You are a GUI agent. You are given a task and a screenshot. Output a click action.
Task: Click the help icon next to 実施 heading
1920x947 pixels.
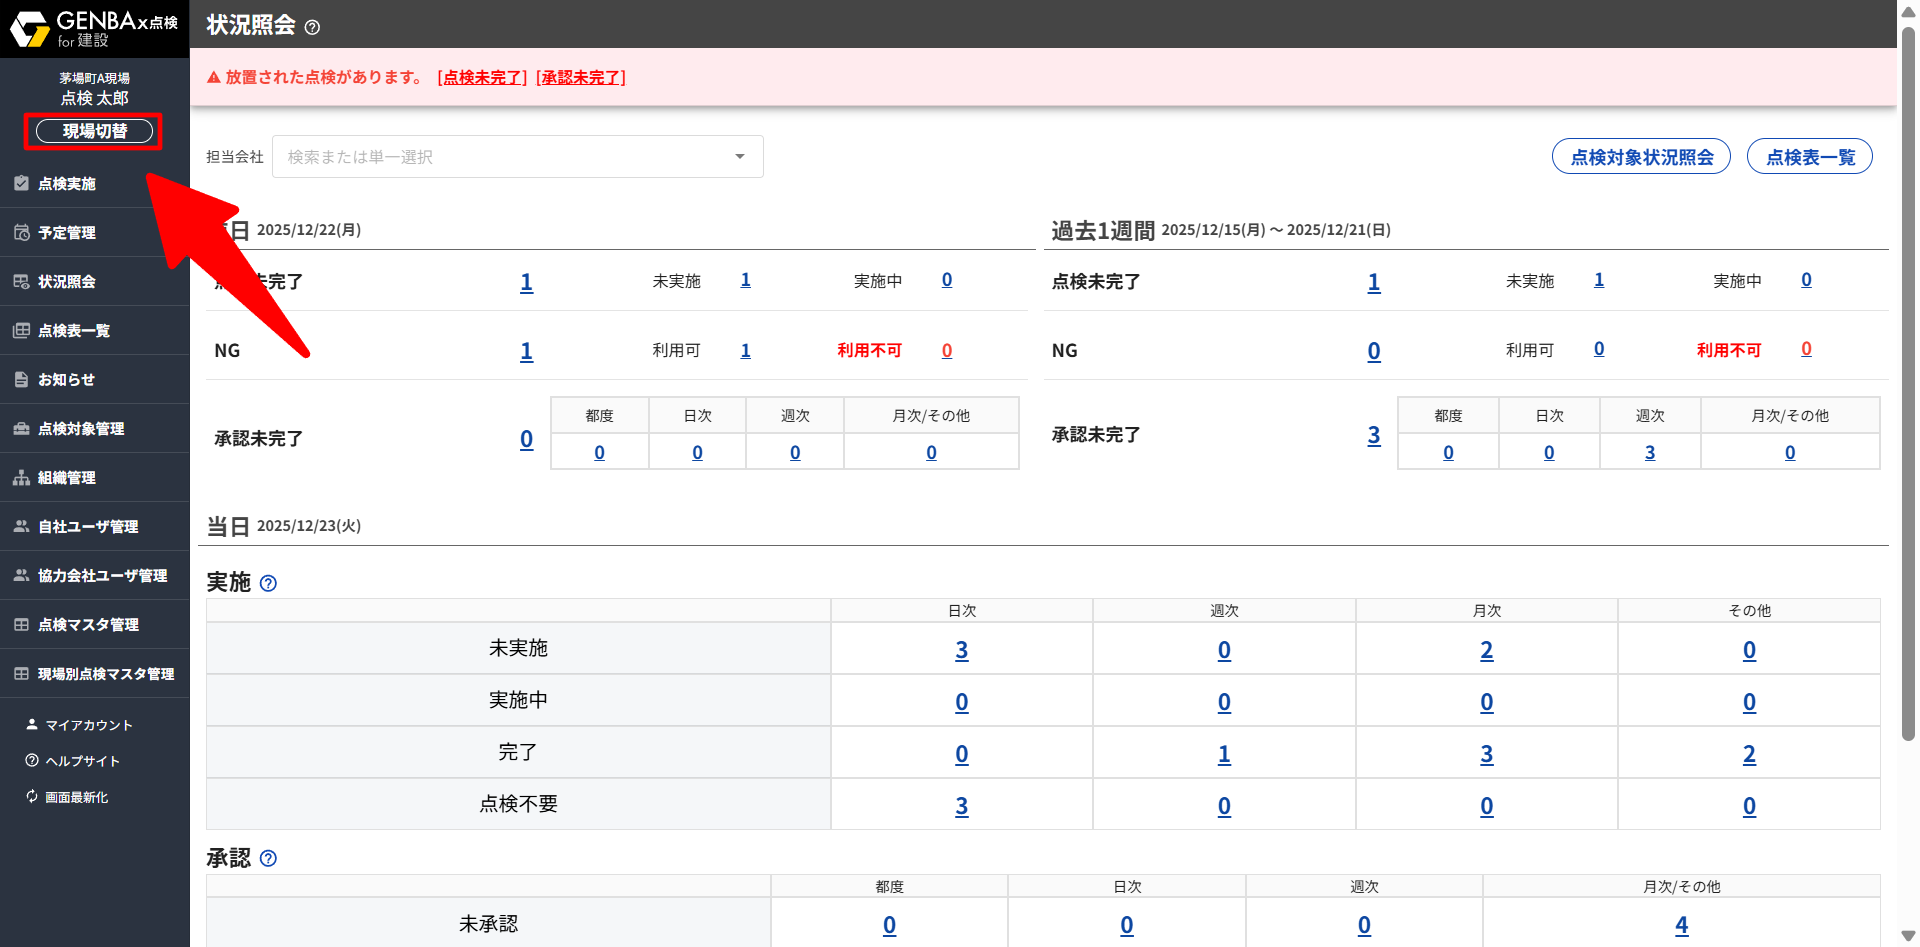268,583
